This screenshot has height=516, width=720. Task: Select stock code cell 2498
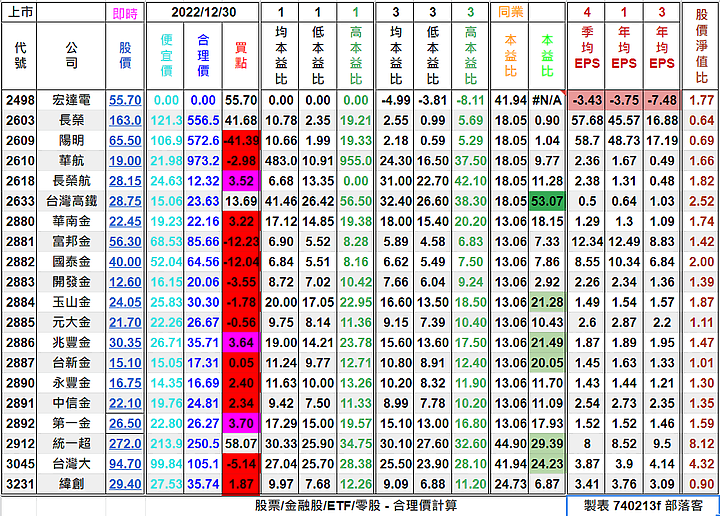(x=20, y=100)
